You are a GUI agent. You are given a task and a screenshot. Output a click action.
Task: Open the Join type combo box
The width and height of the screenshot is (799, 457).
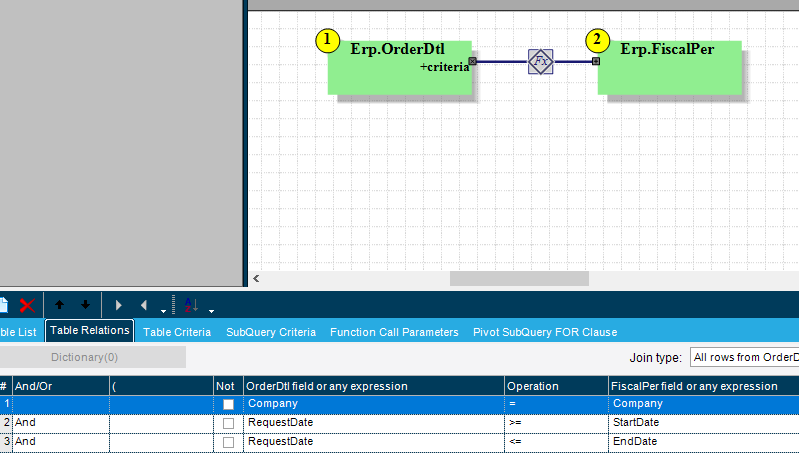coord(744,357)
